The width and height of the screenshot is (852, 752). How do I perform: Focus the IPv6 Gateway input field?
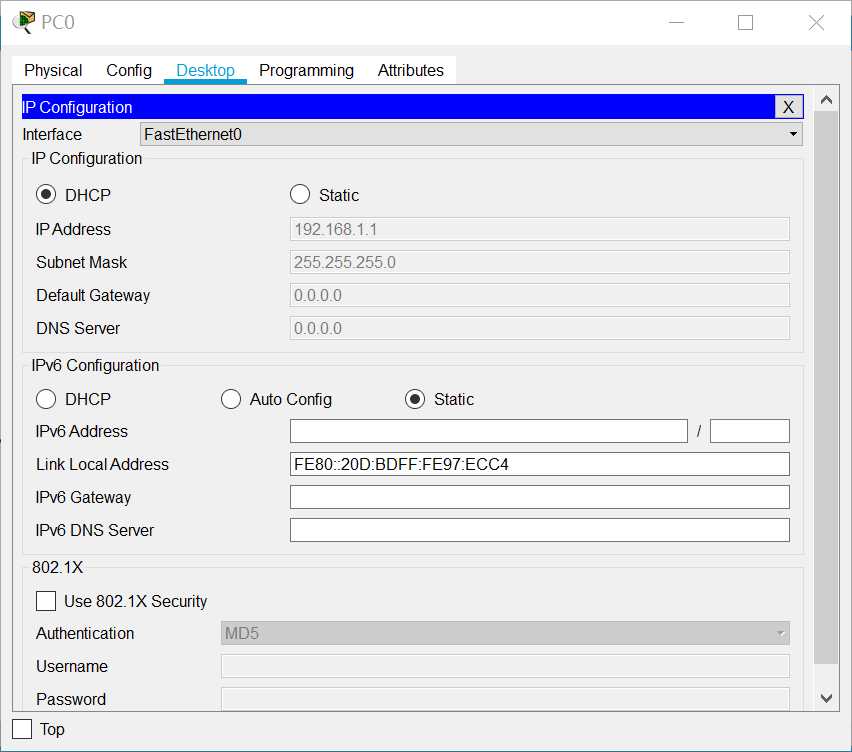tap(540, 497)
